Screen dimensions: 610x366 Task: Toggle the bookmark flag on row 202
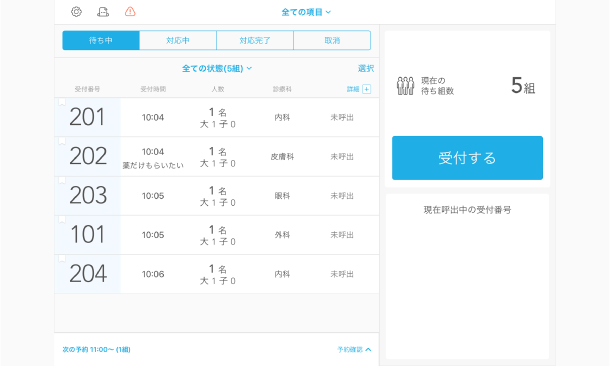(x=62, y=141)
